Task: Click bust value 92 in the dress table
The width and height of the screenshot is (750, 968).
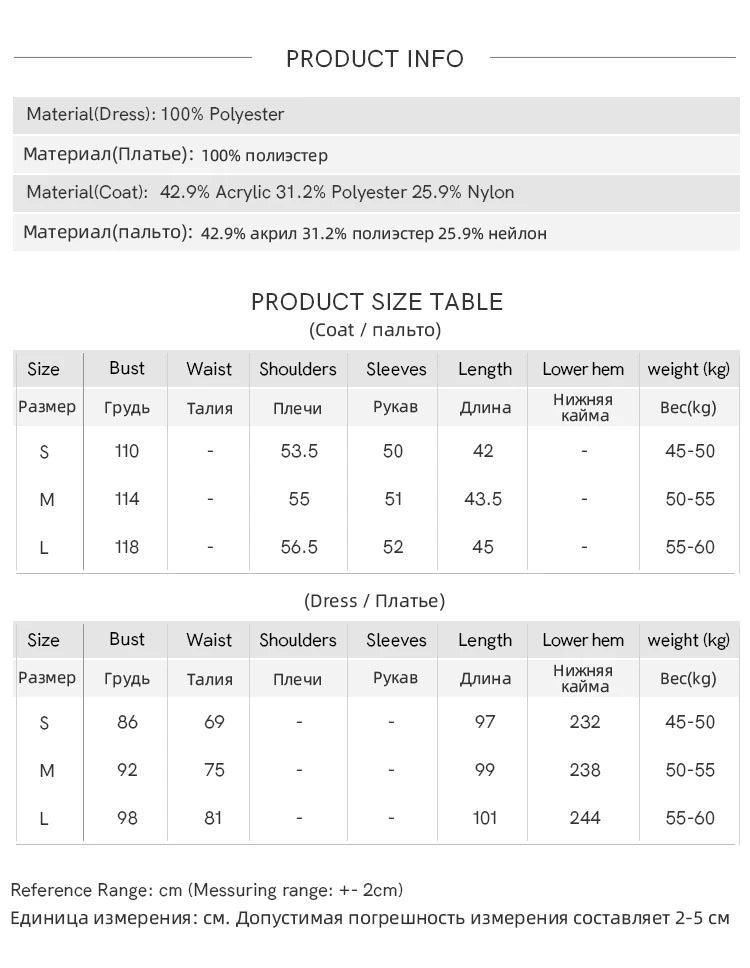Action: coord(127,770)
